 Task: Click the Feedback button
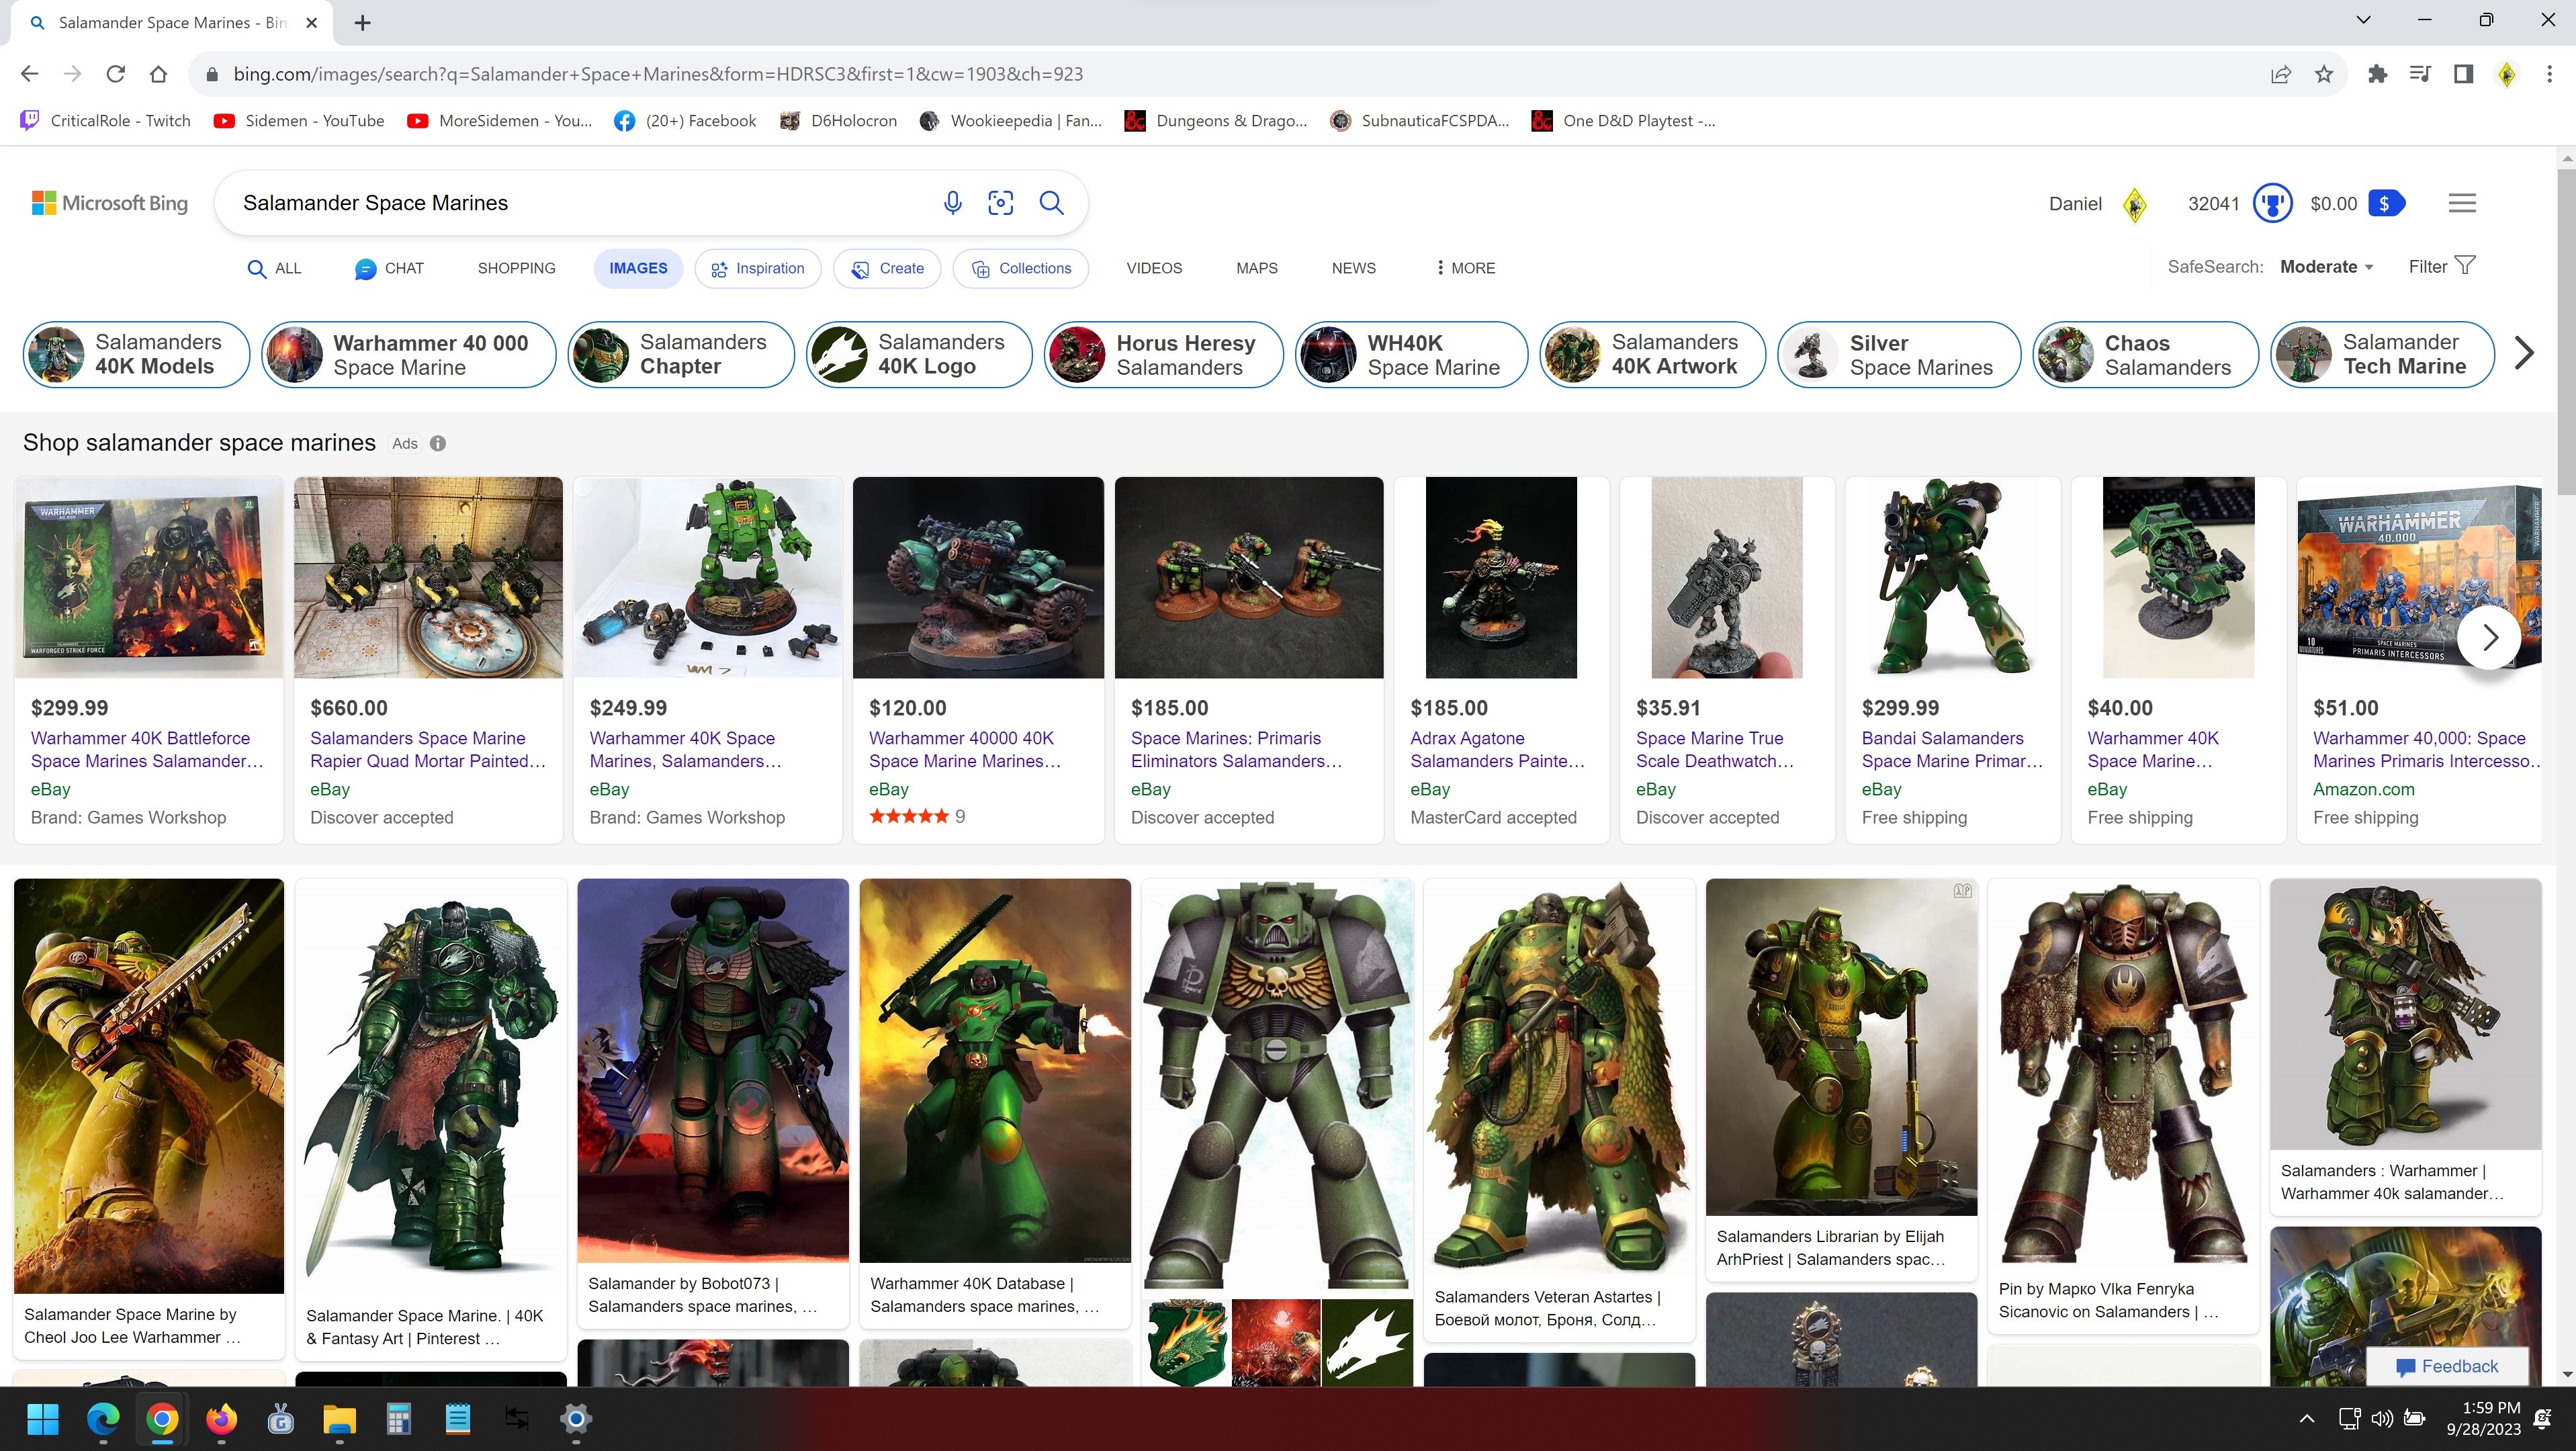[x=2447, y=1366]
